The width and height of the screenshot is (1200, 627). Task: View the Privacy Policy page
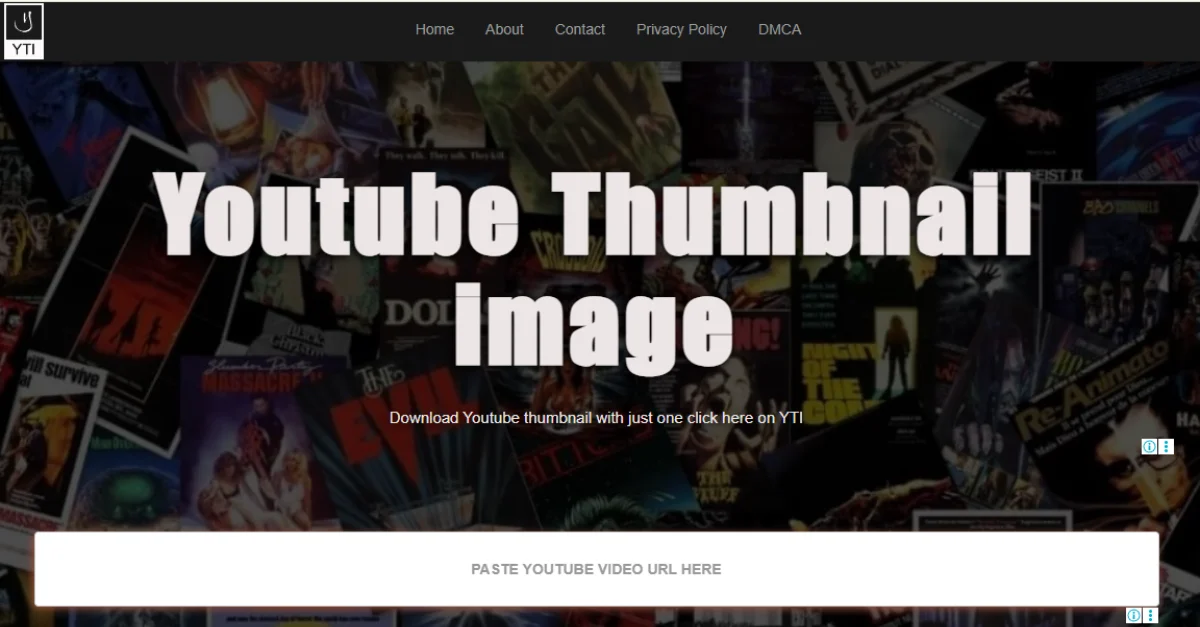point(681,30)
